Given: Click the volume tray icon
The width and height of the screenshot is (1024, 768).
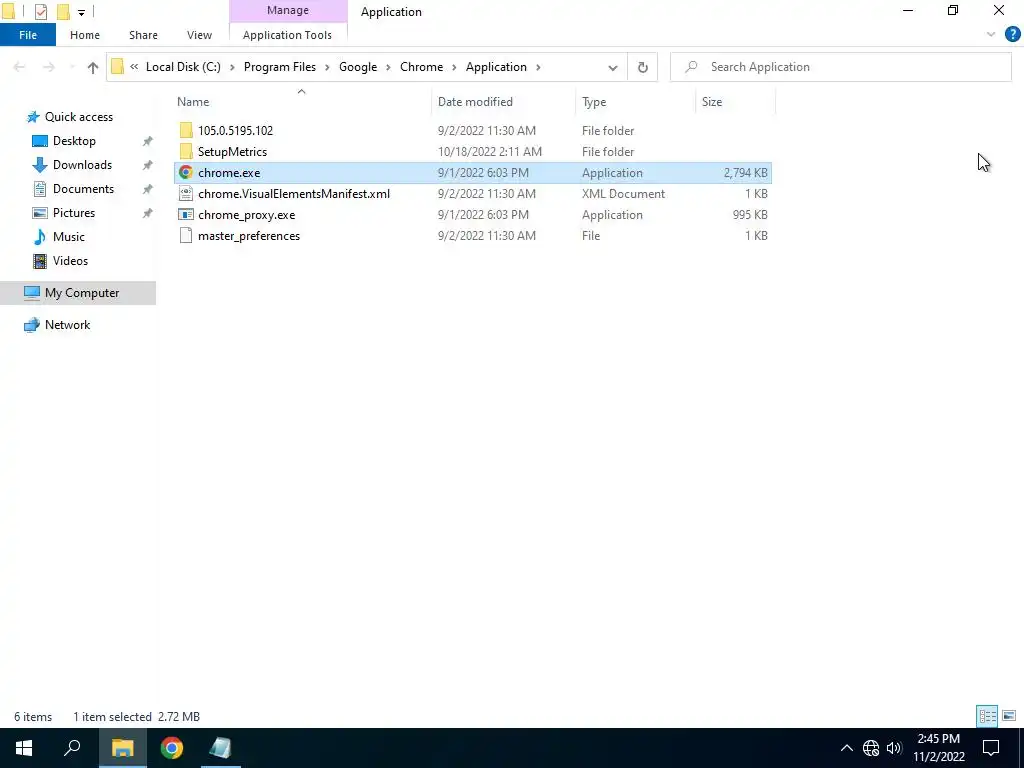Looking at the screenshot, I should (x=894, y=748).
